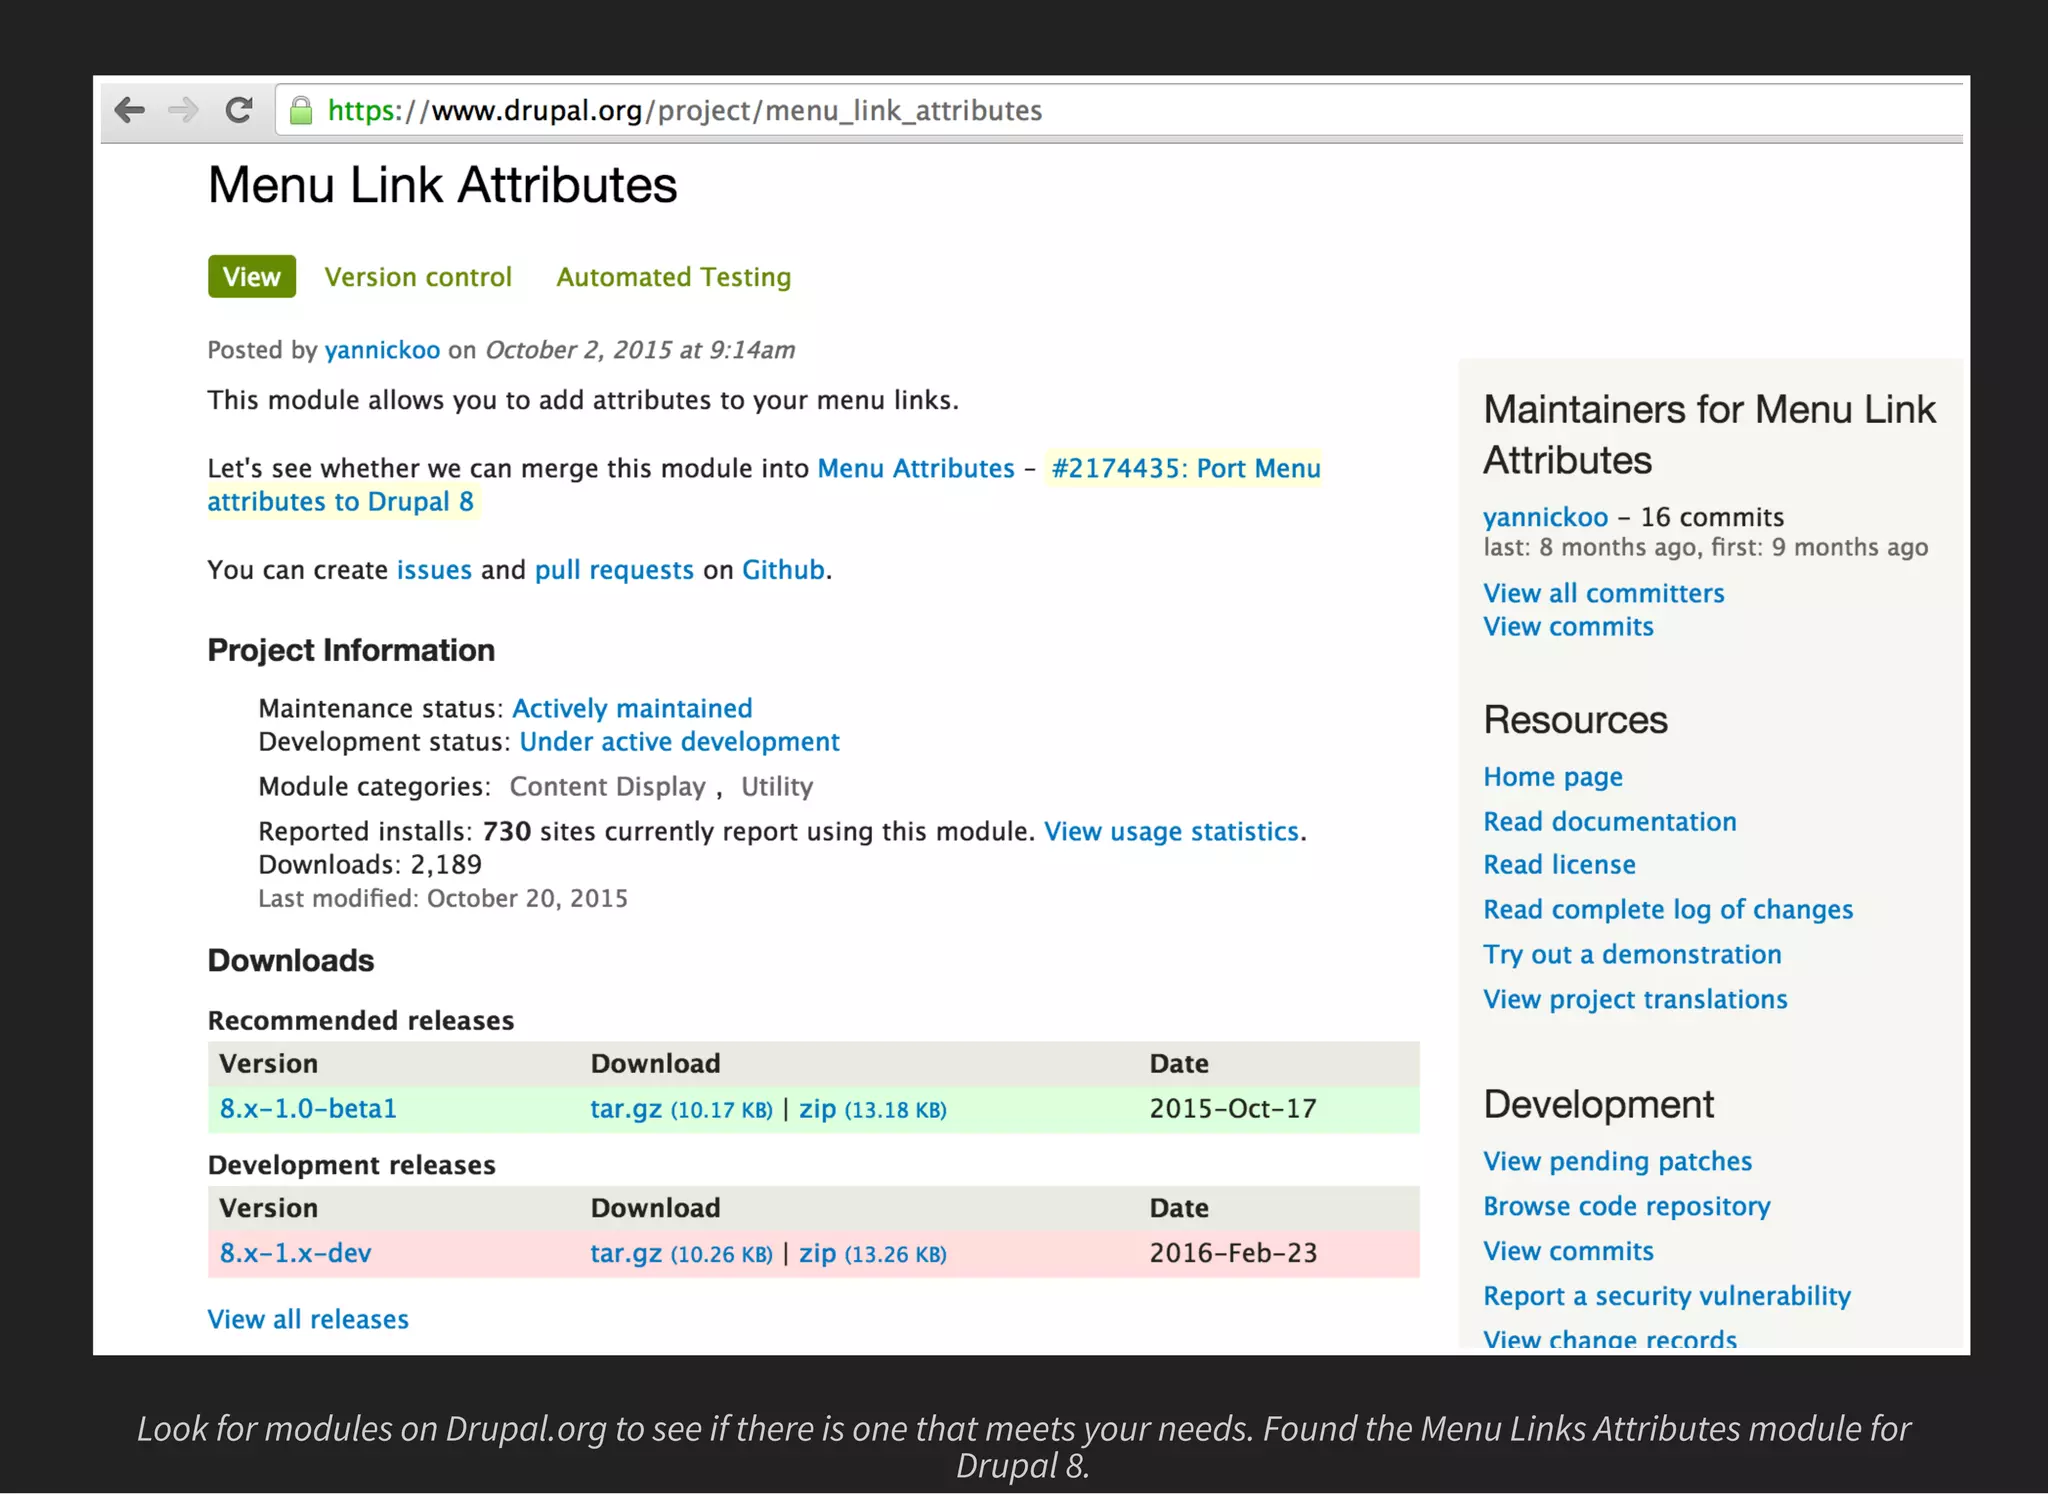Click View pending patches link
This screenshot has width=2048, height=1494.
[1617, 1162]
